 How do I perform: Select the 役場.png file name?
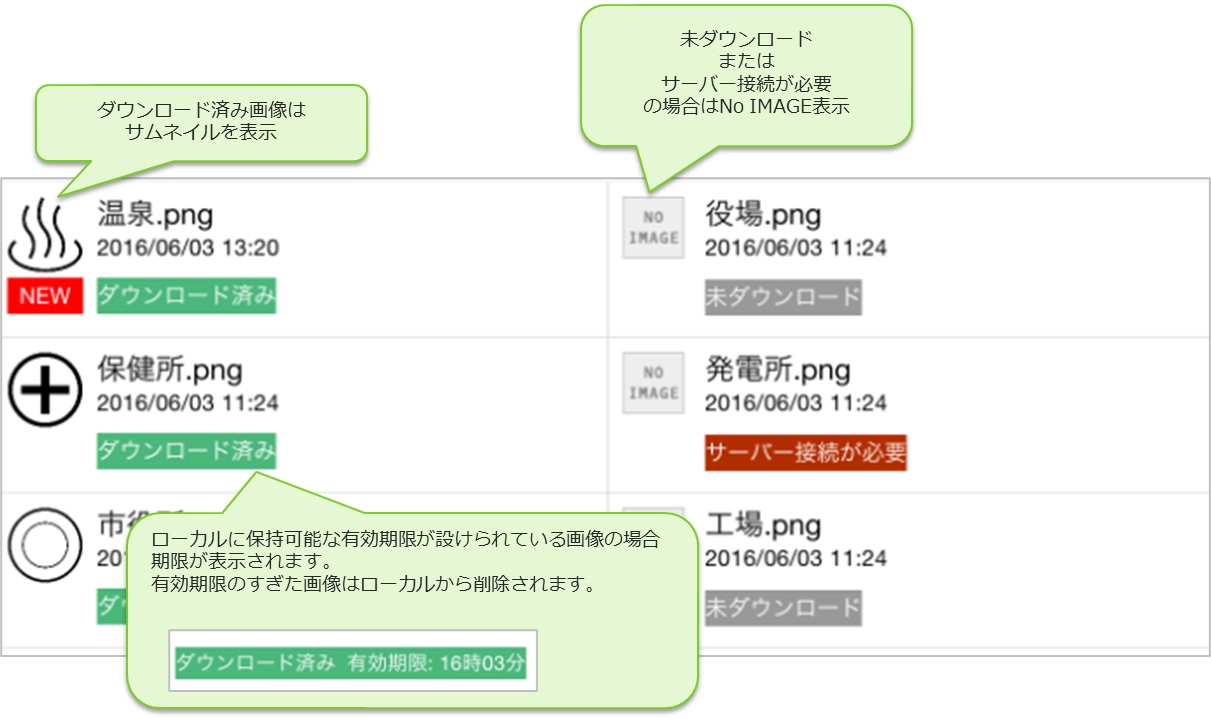coord(763,214)
